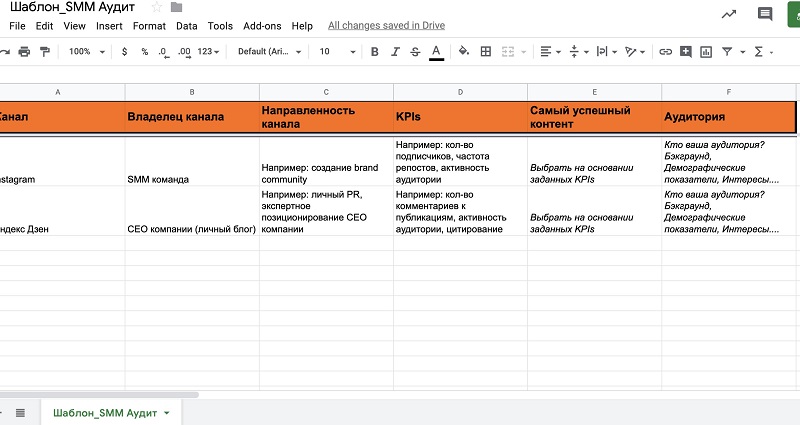Expand the font size dropdown
The height and width of the screenshot is (425, 800).
click(x=333, y=51)
